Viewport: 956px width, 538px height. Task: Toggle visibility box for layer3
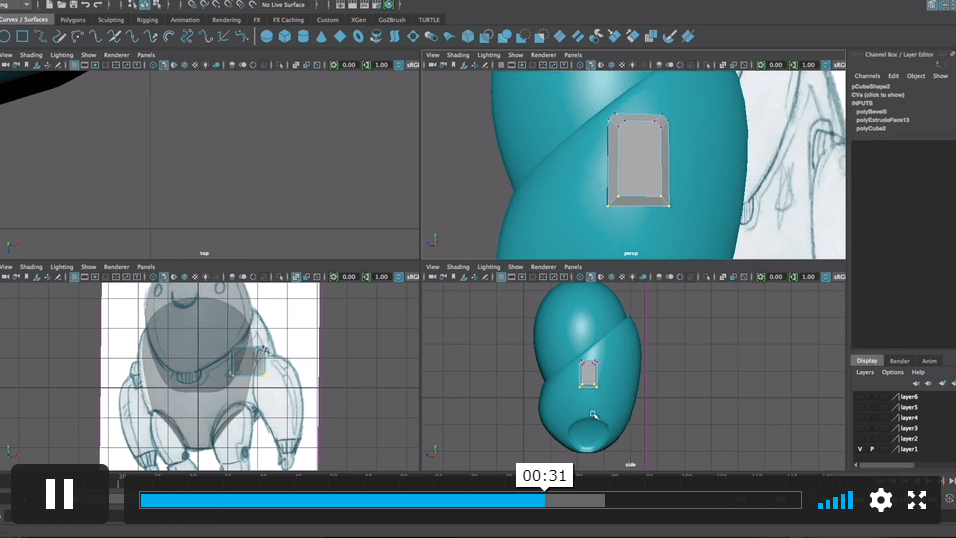859,428
